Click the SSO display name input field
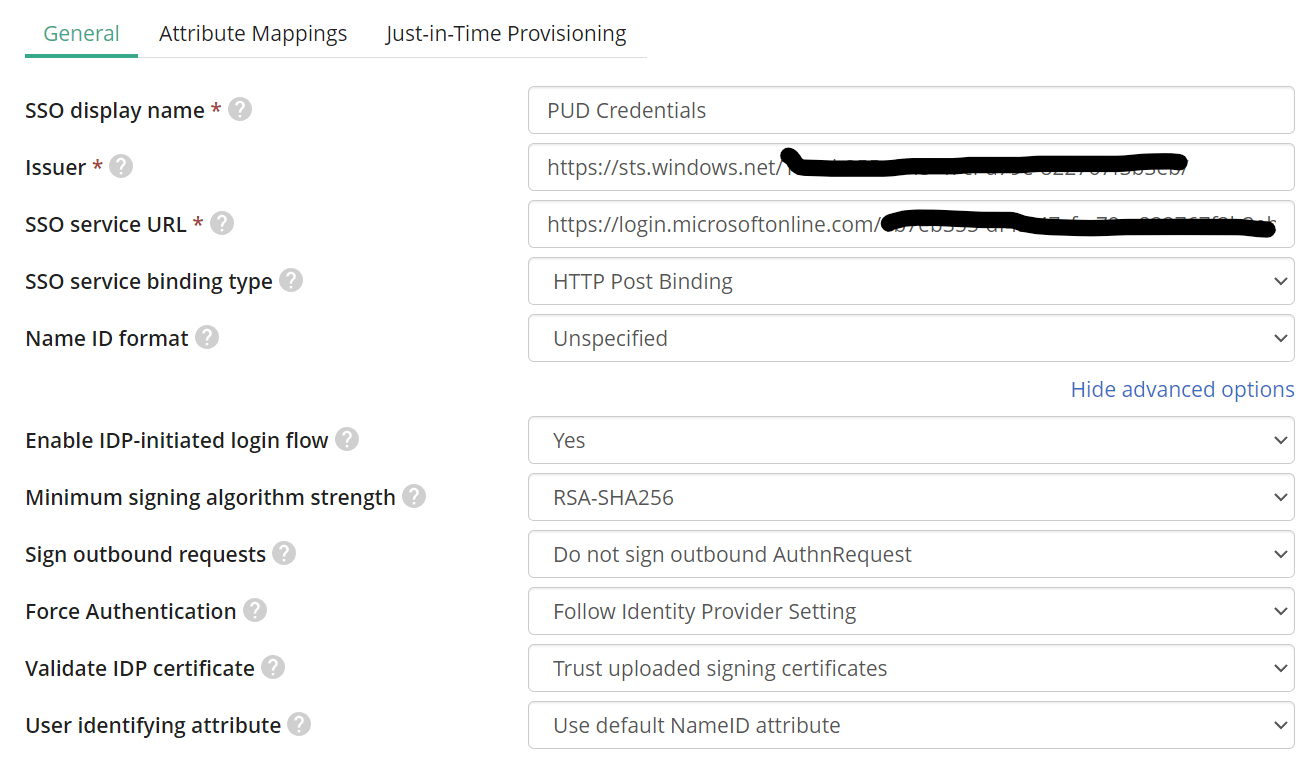Screen dimensions: 1312x763 [x=911, y=110]
